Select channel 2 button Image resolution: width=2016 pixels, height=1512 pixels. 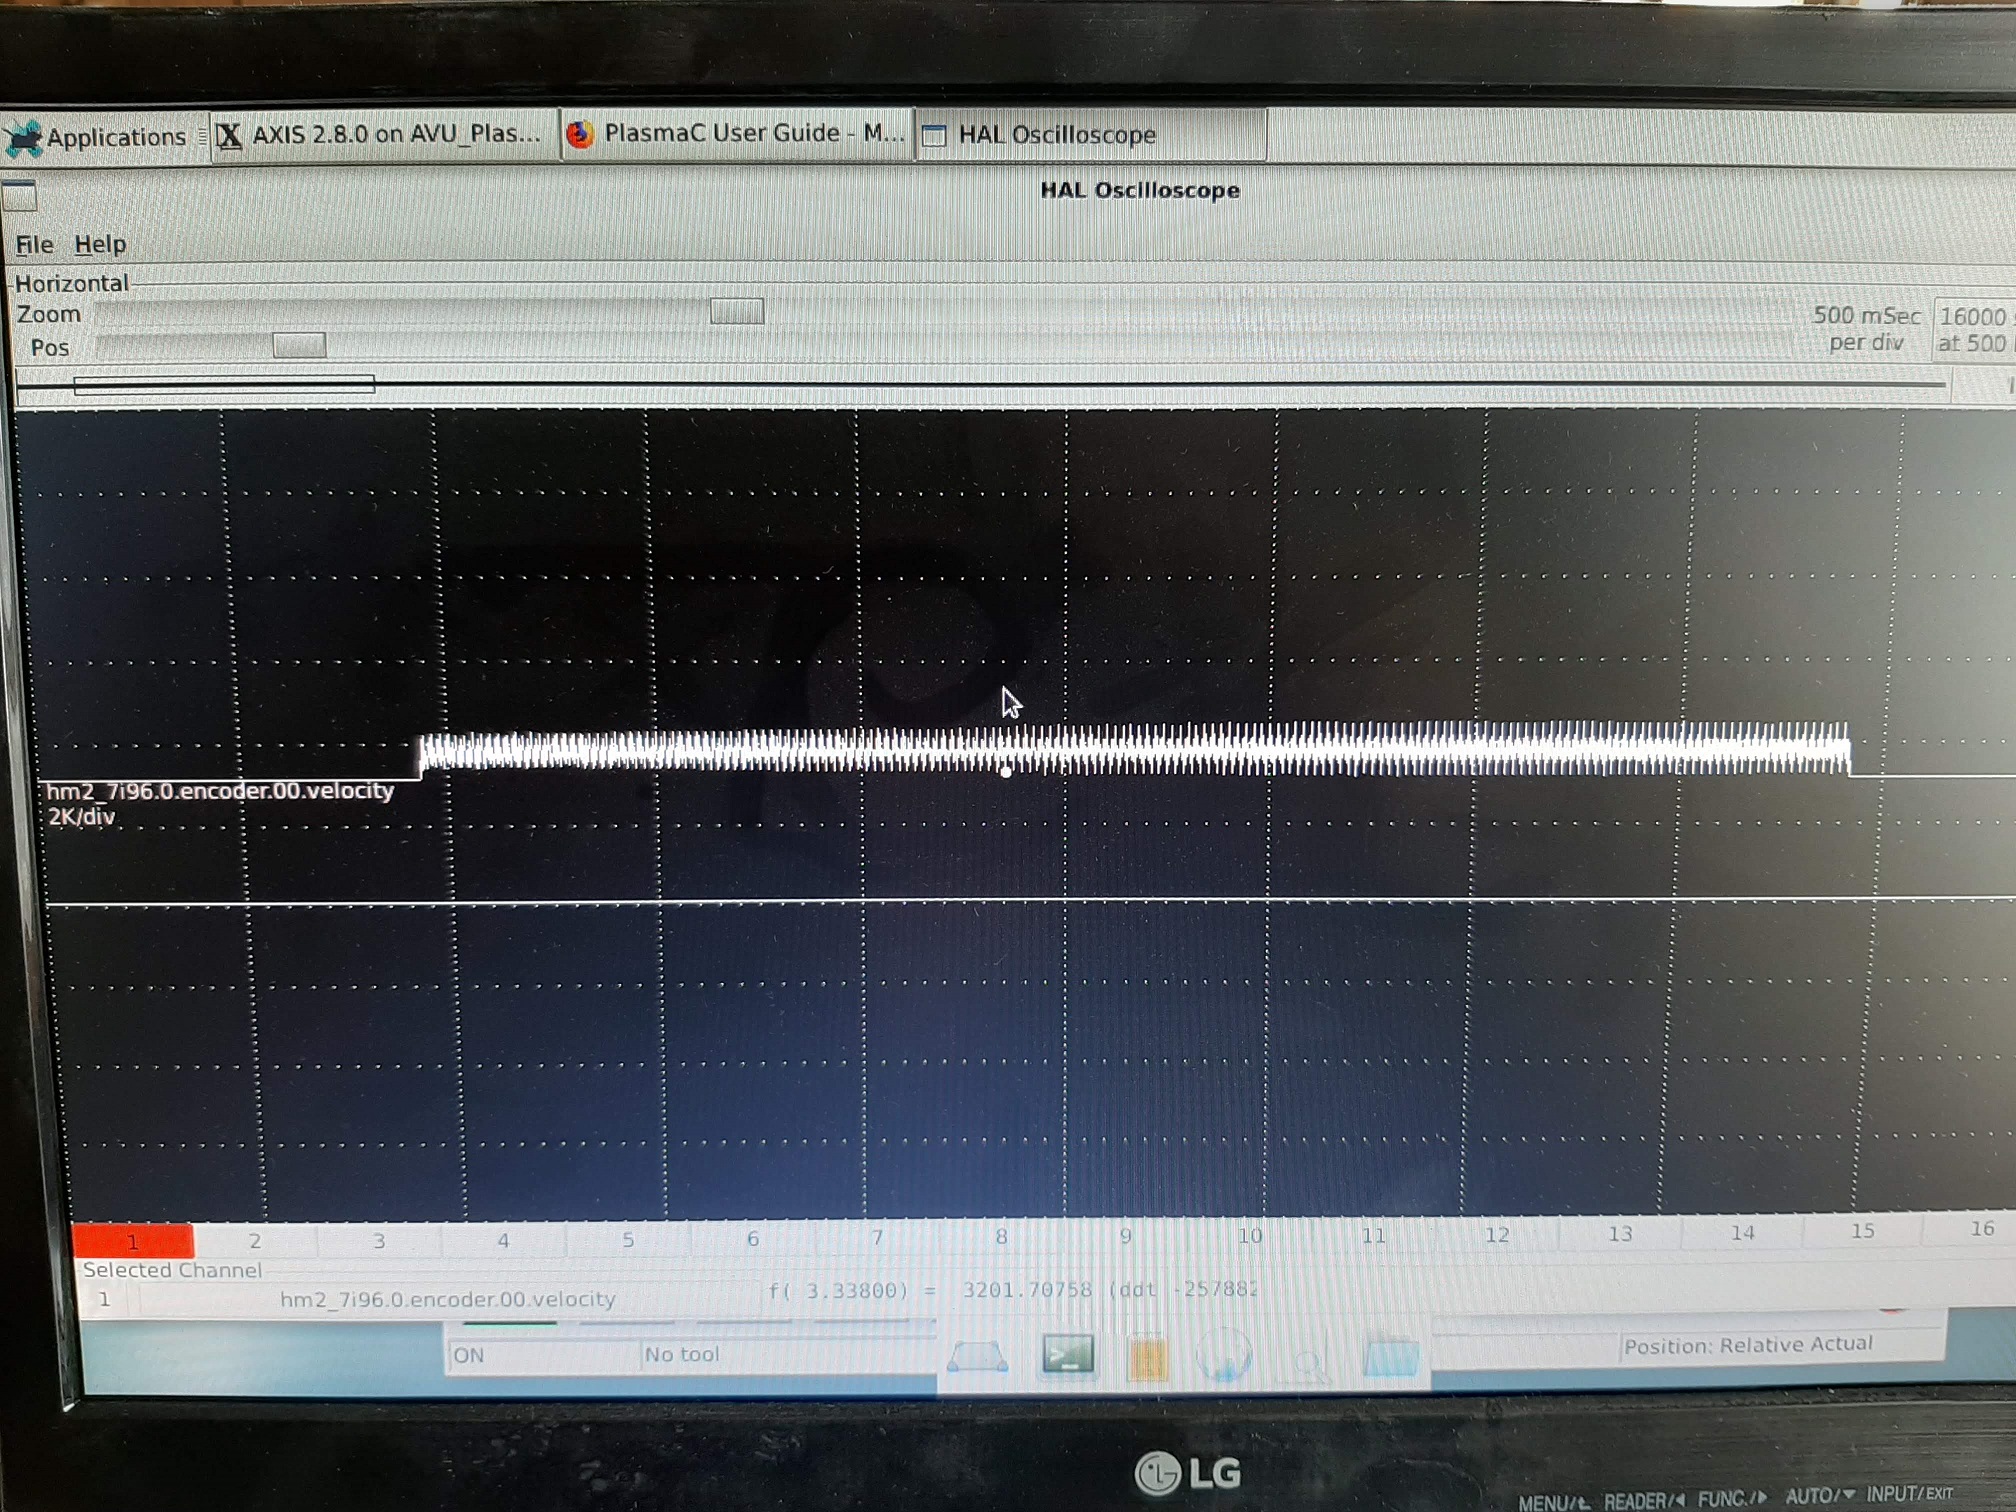(255, 1241)
